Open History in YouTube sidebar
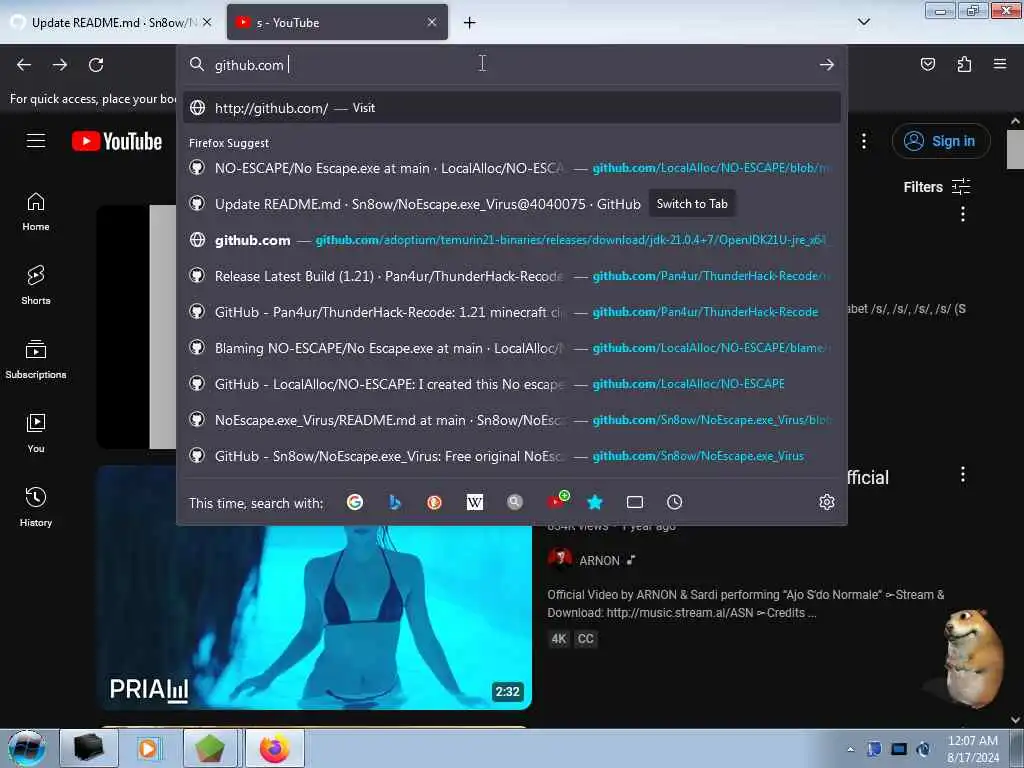The width and height of the screenshot is (1024, 768). coord(36,507)
